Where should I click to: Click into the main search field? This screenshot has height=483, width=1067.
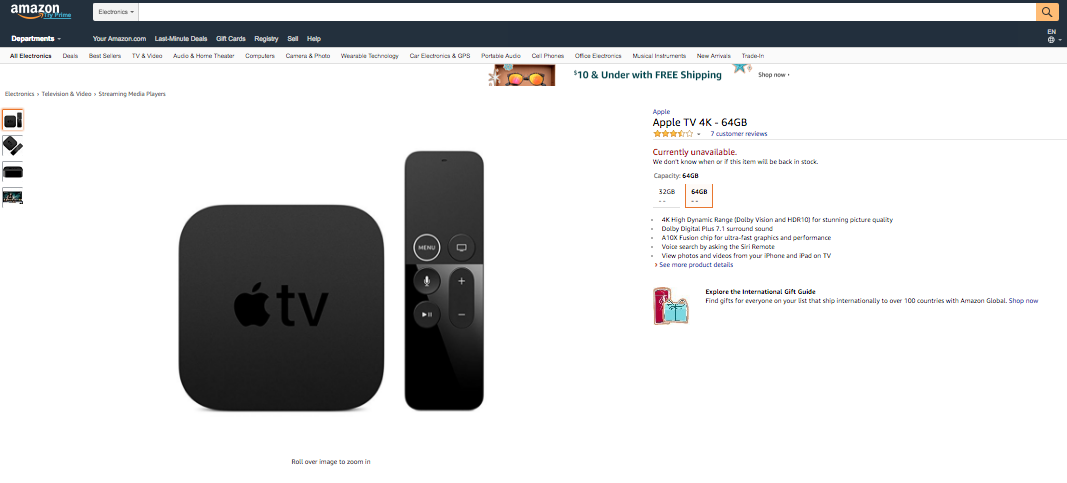click(x=587, y=12)
